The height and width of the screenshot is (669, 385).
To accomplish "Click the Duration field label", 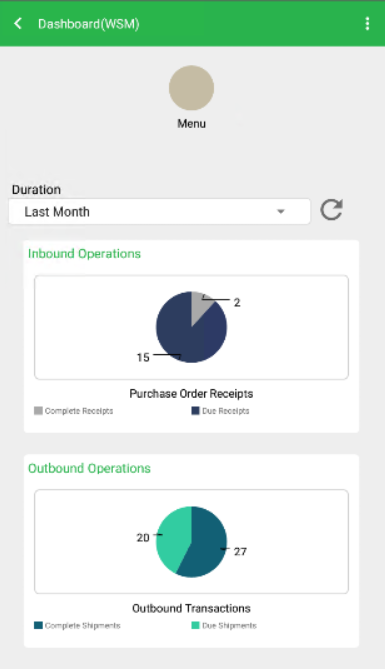I will pyautogui.click(x=36, y=189).
